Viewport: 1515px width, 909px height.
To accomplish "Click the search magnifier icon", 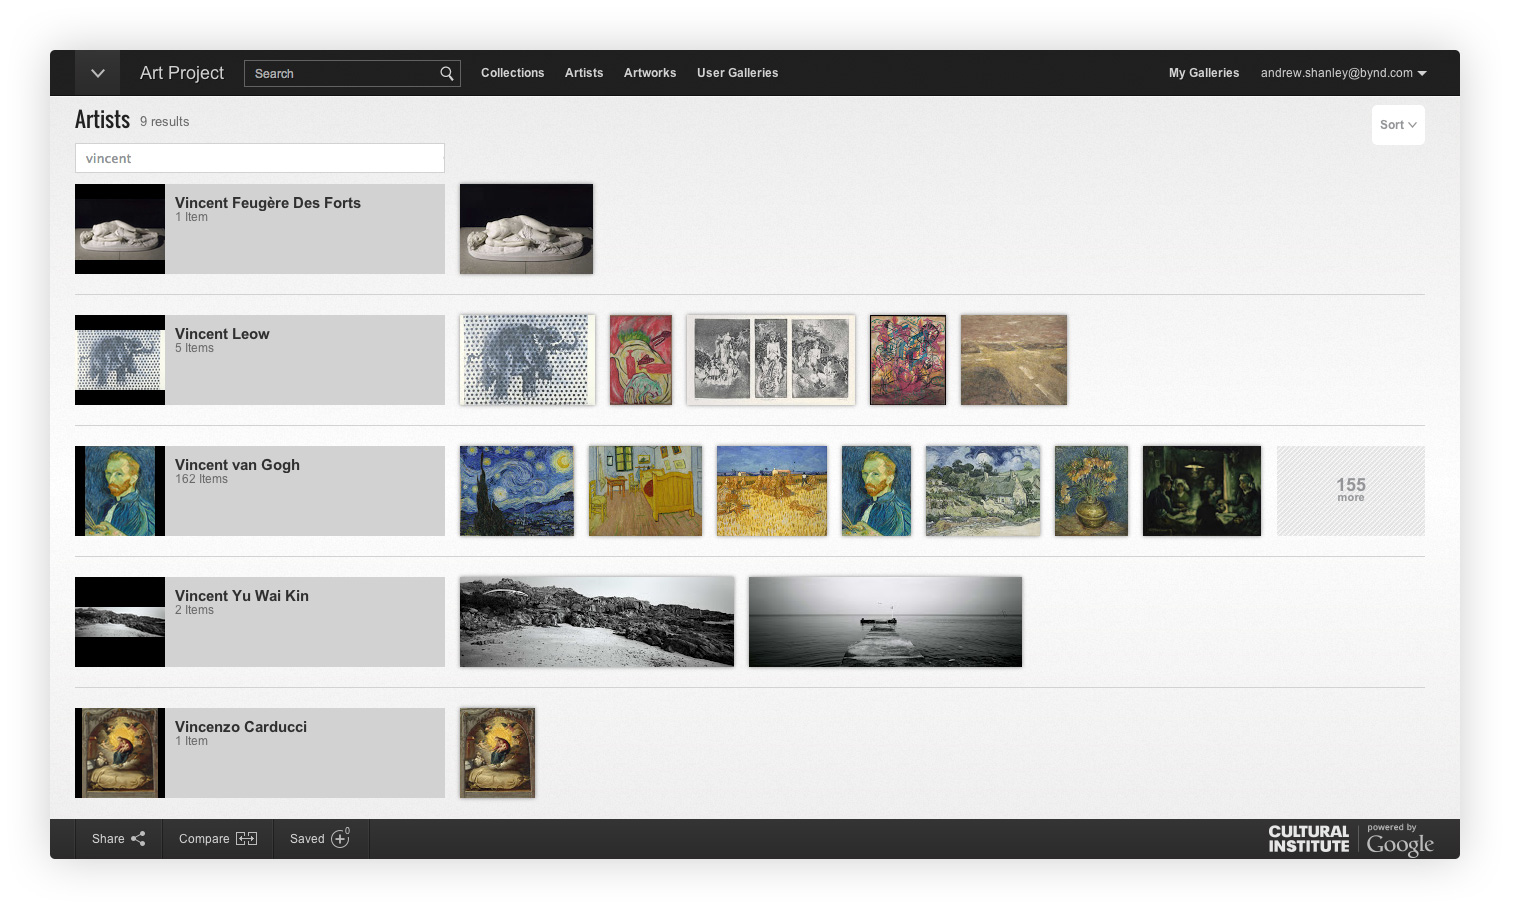I will pyautogui.click(x=447, y=73).
